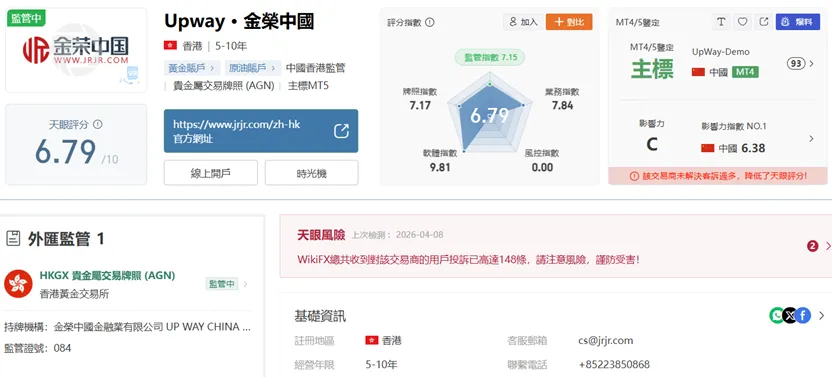Click the 加入 join button
The image size is (832, 377).
point(523,22)
